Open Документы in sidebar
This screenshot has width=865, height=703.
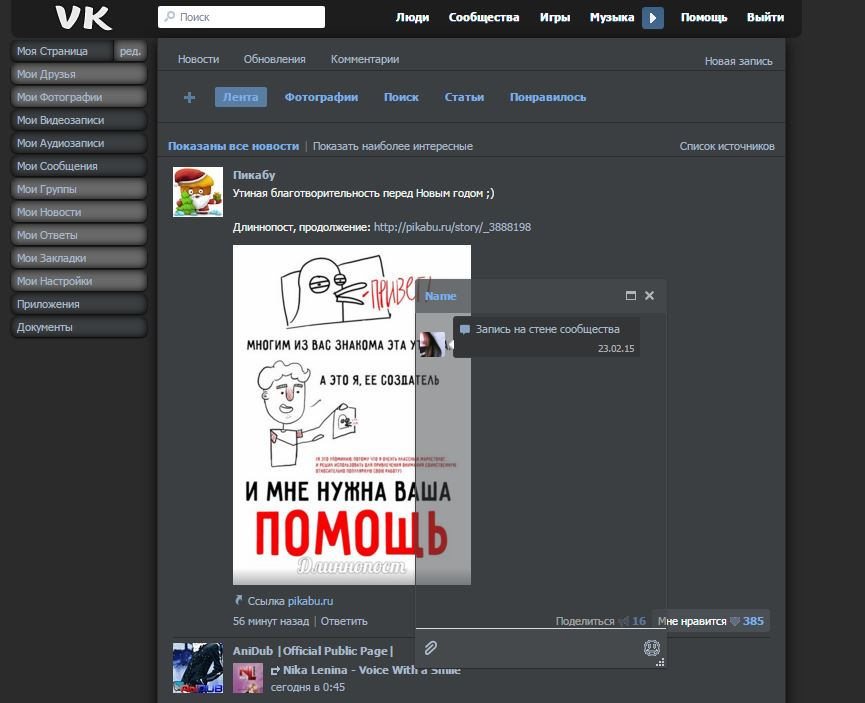tap(79, 327)
